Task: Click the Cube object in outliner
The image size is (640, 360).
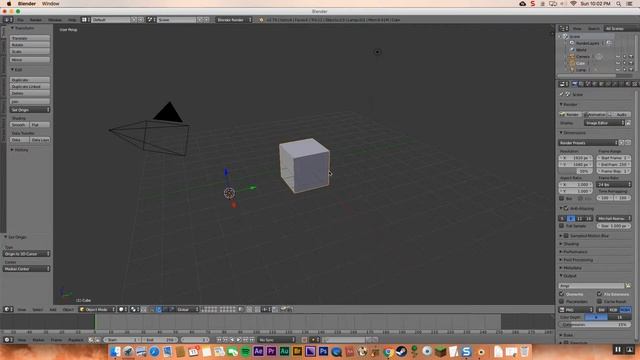Action: pyautogui.click(x=580, y=63)
